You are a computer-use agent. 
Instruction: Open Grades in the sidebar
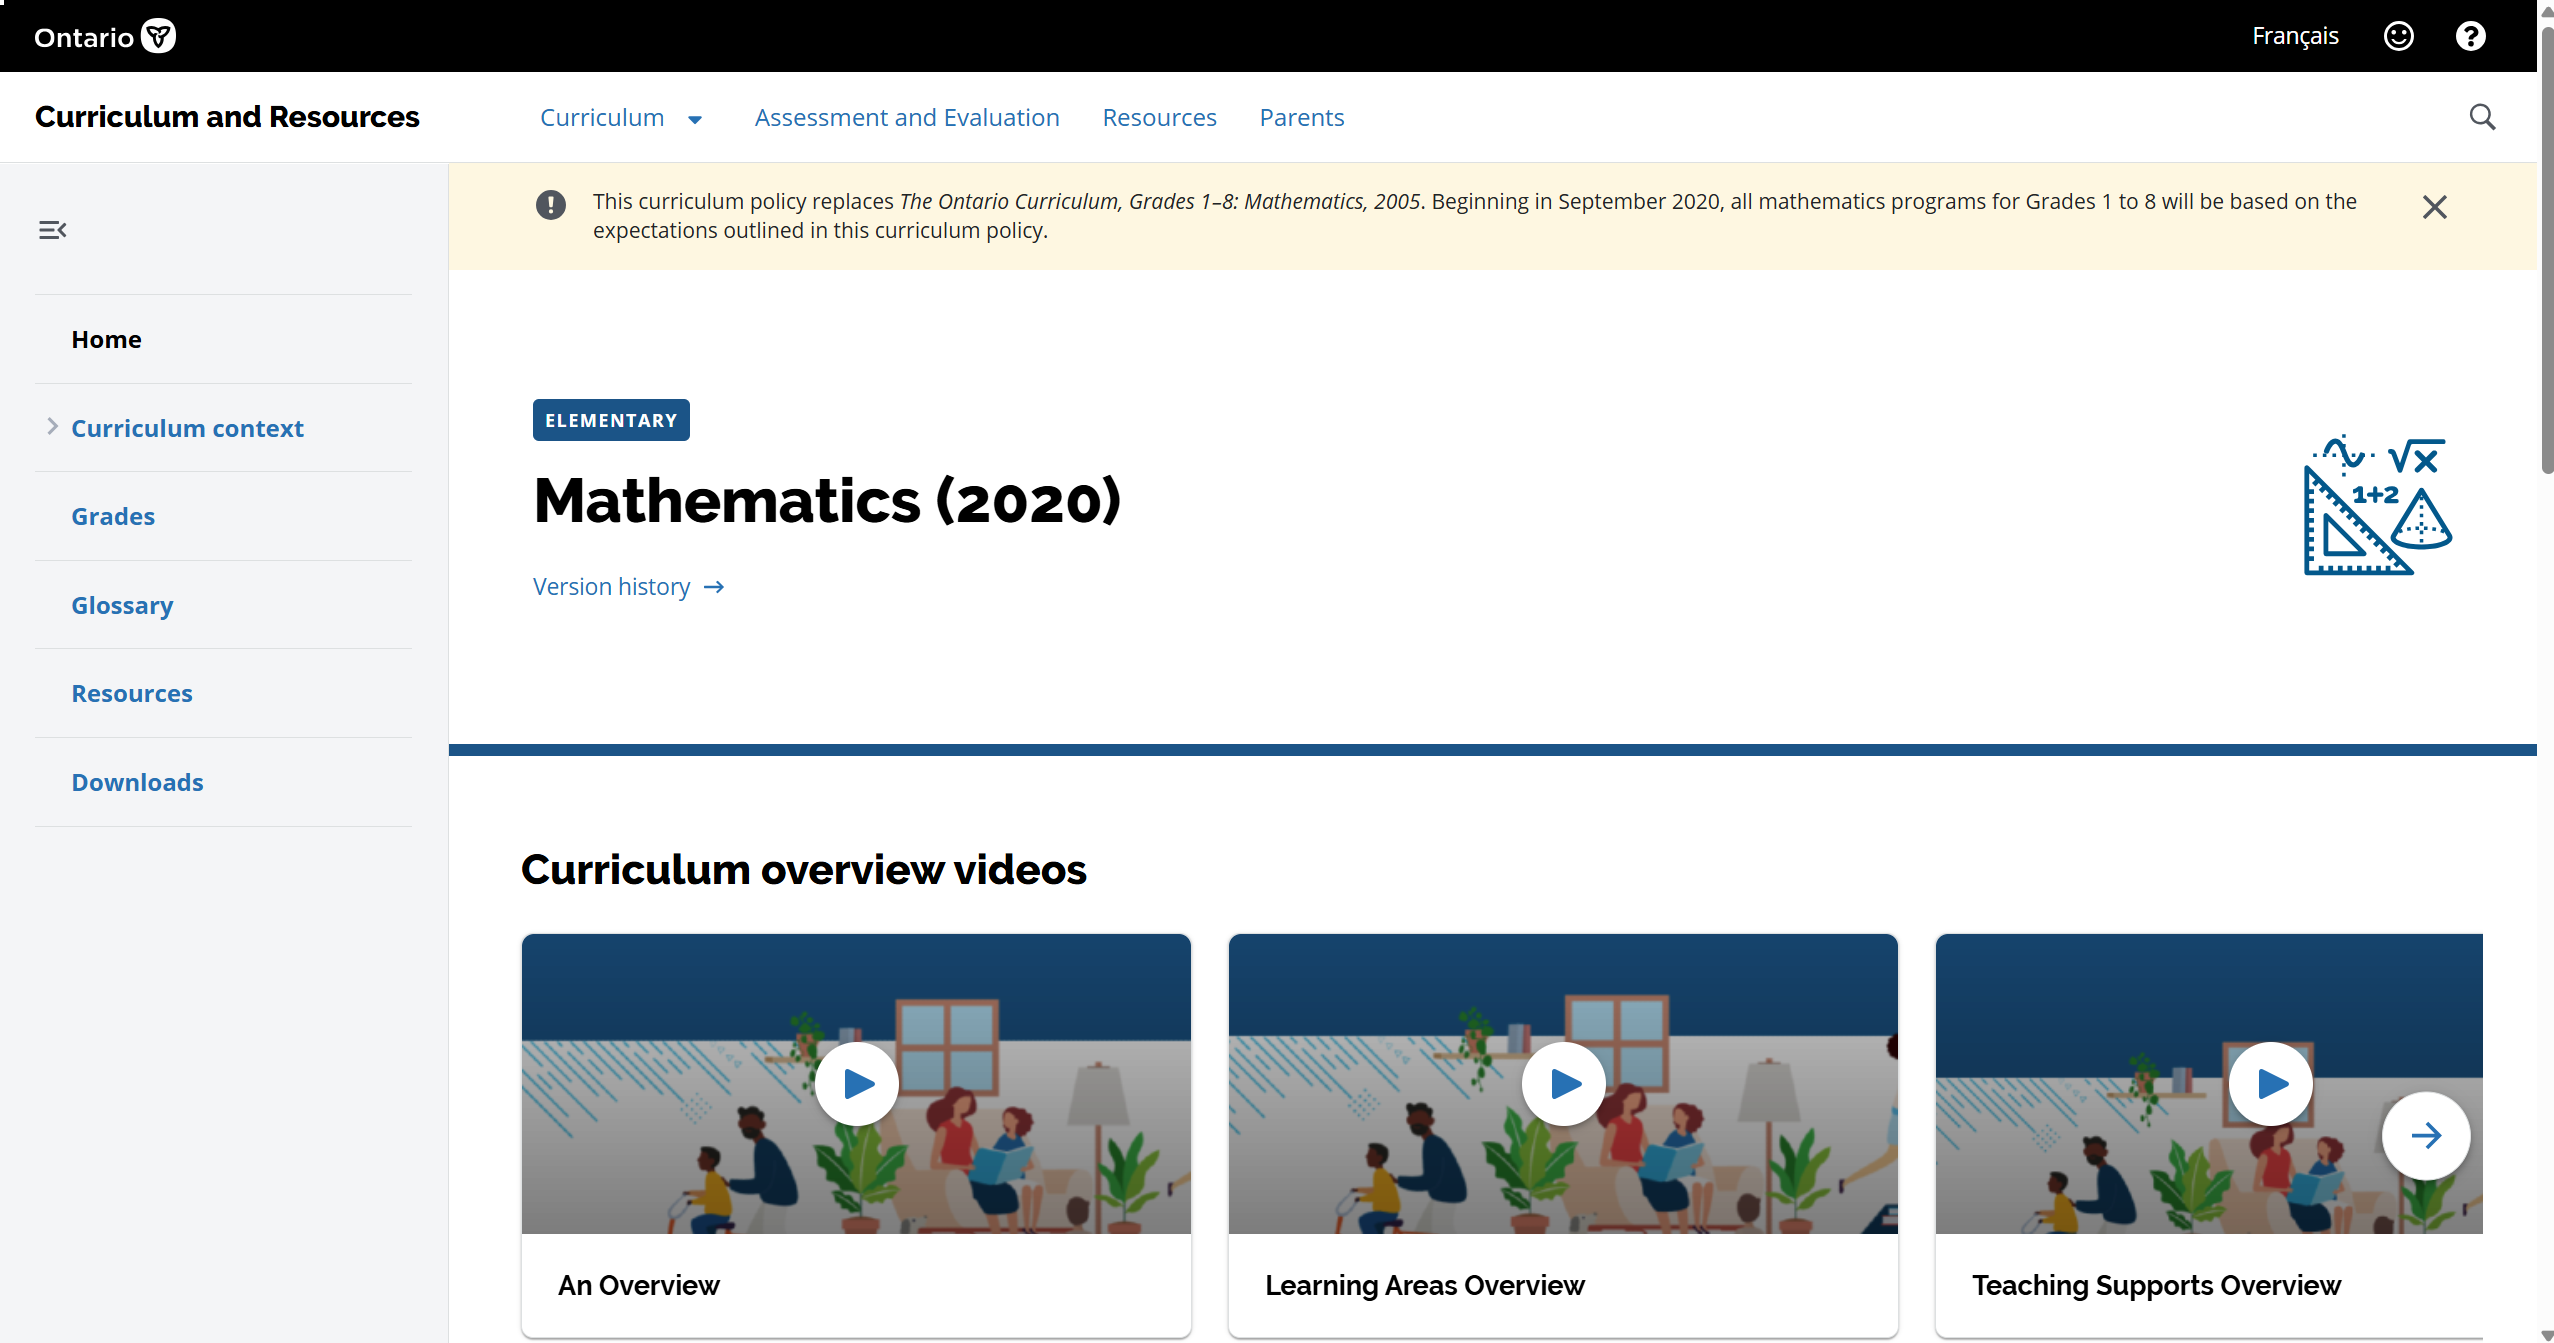pyautogui.click(x=113, y=516)
